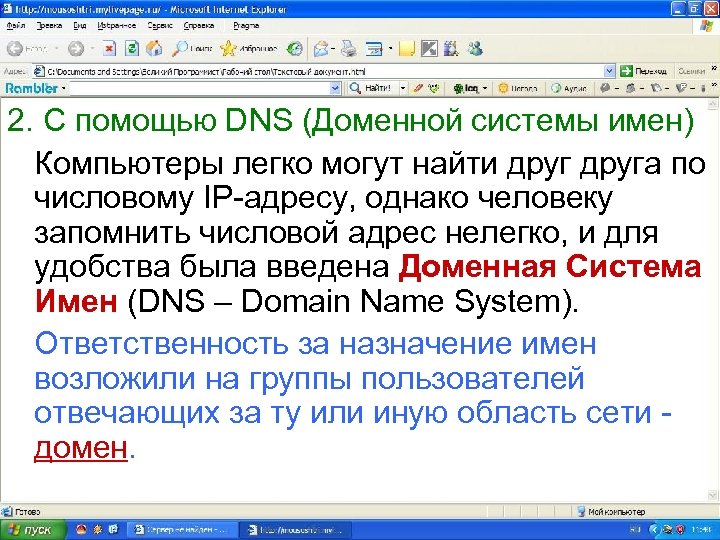Screen dimensions: 720x540
Task: Click Мой компьютер zone in status bar
Action: pos(611,511)
